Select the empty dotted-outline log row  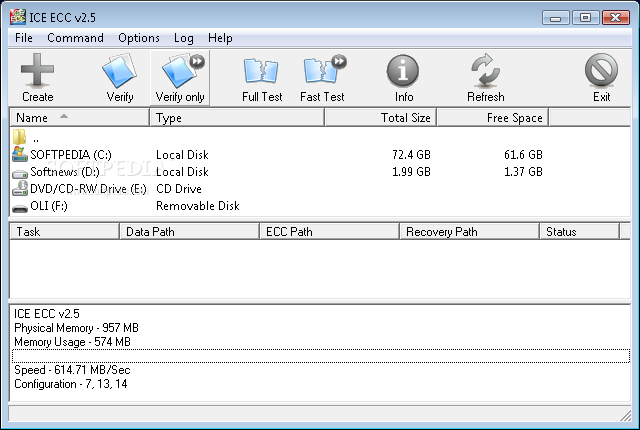[x=321, y=356]
